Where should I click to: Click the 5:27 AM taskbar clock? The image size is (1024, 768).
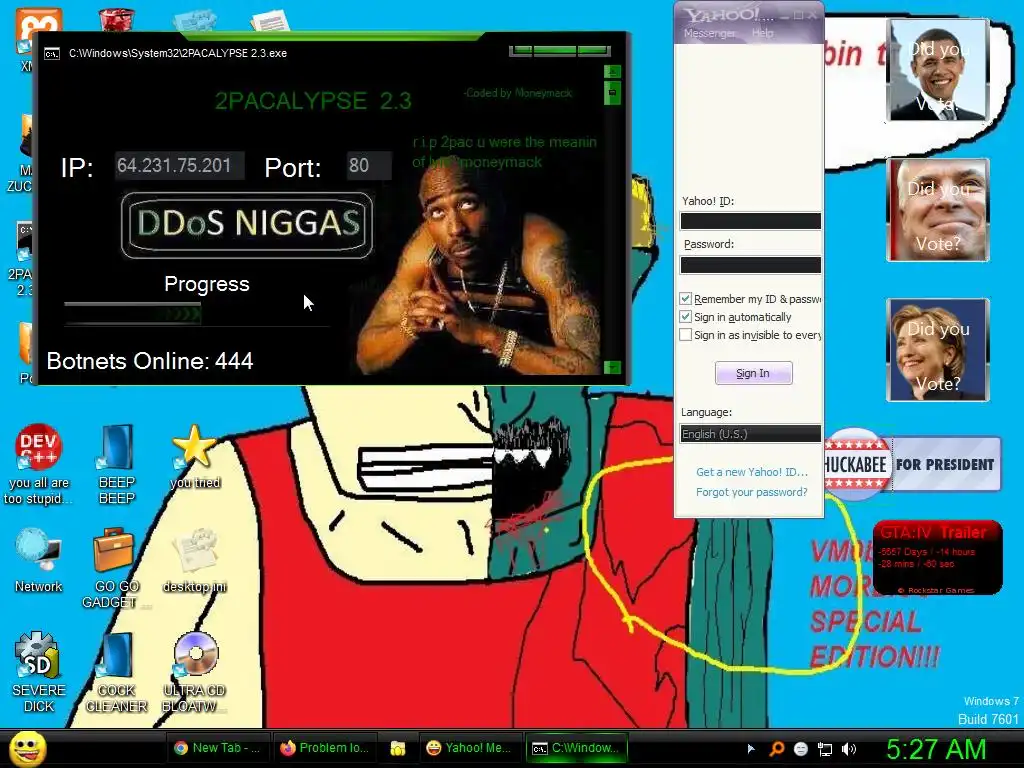point(935,749)
